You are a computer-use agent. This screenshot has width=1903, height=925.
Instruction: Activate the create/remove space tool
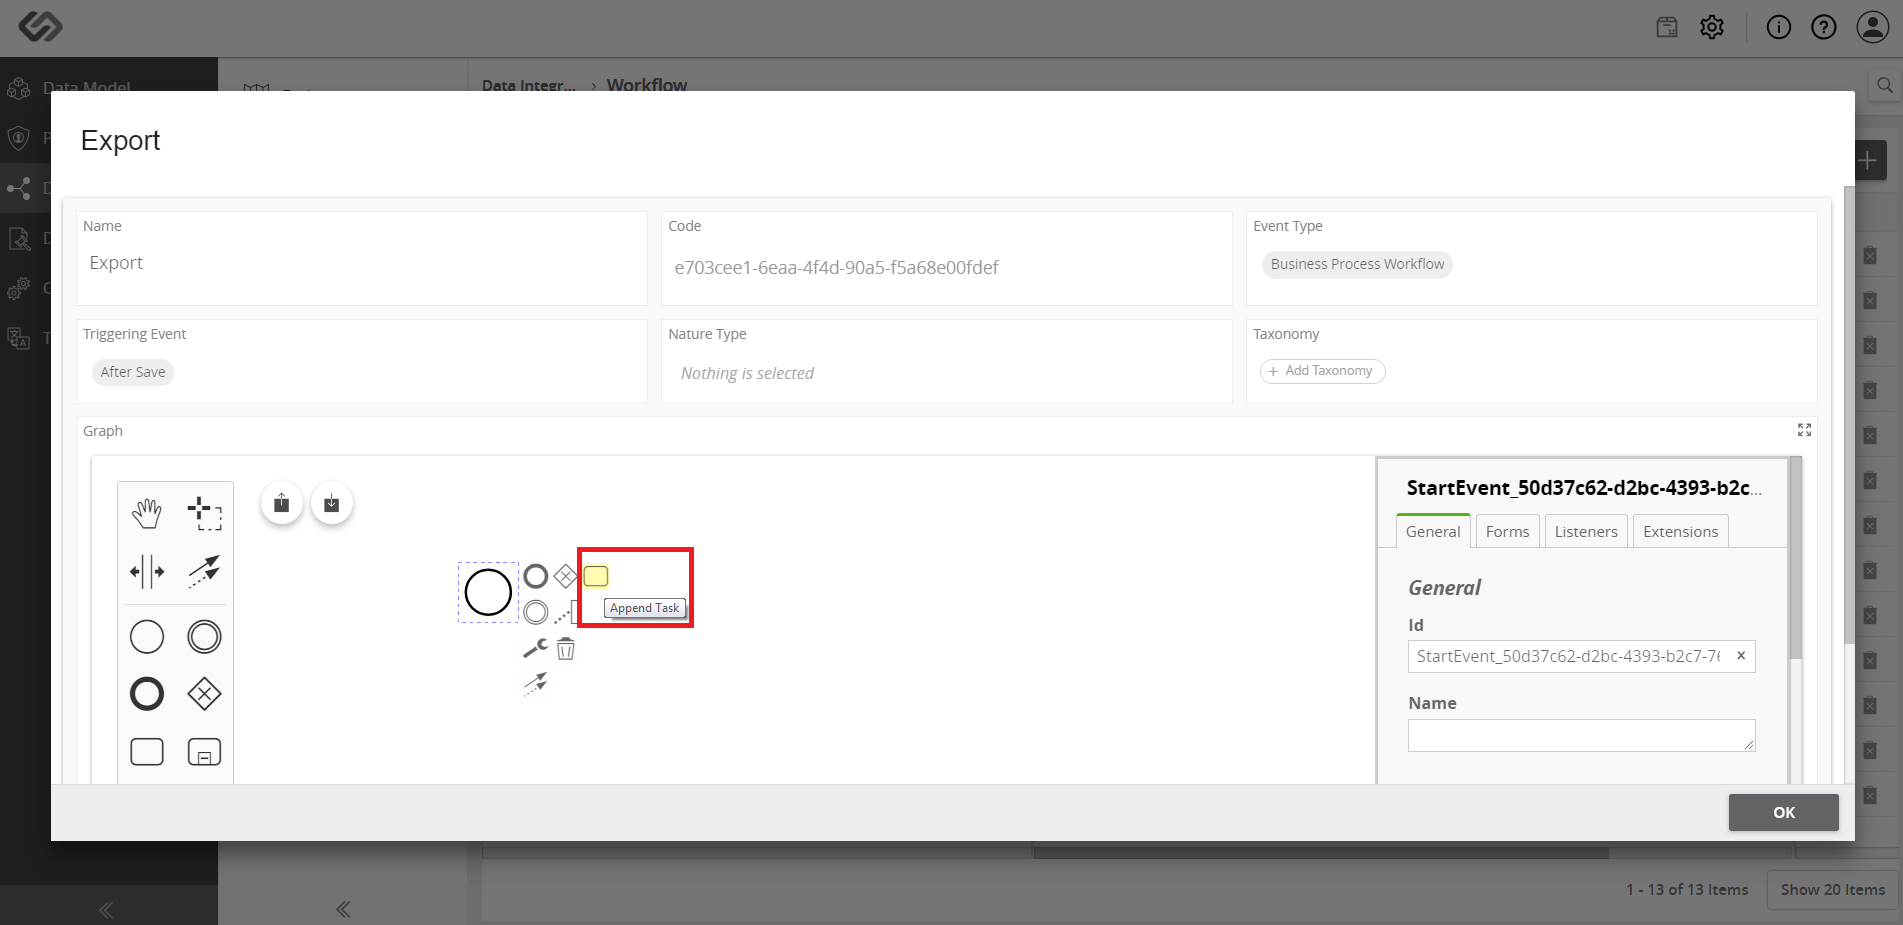tap(147, 572)
